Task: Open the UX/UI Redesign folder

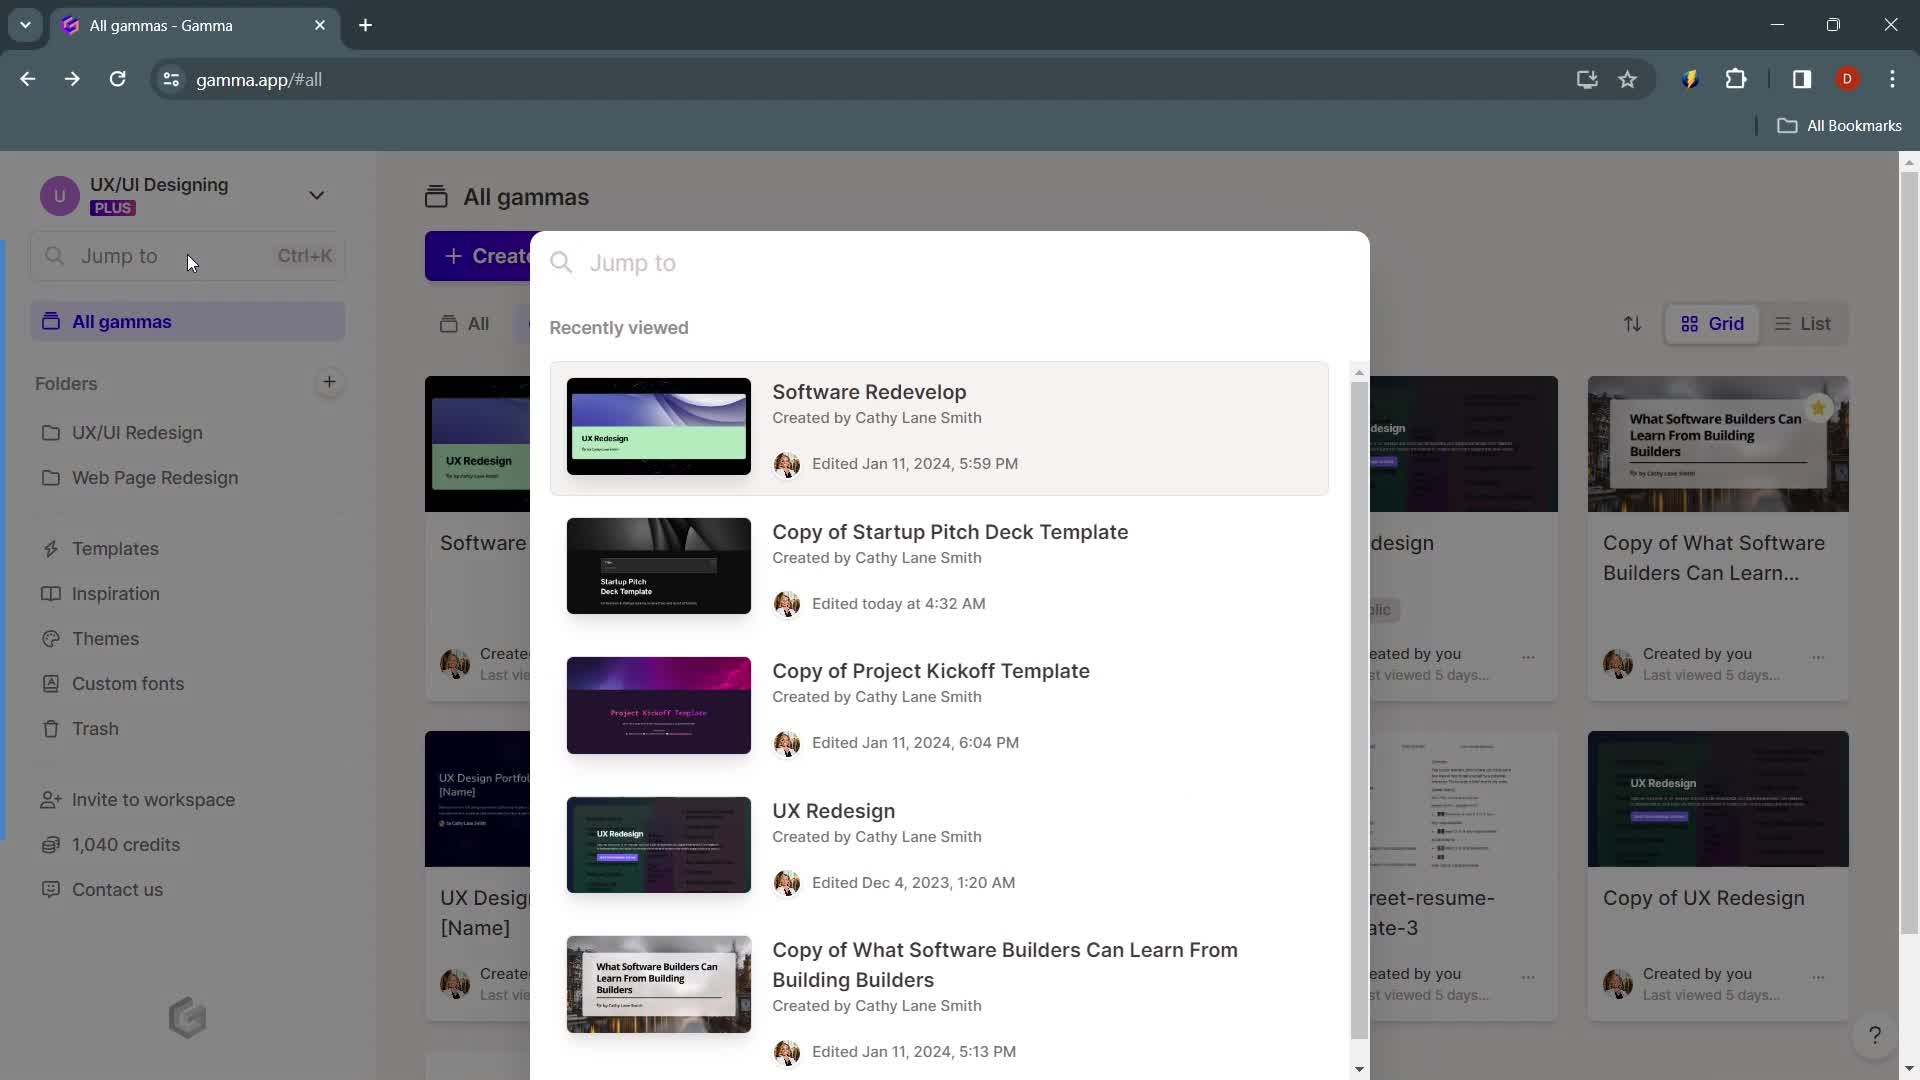Action: pyautogui.click(x=137, y=431)
